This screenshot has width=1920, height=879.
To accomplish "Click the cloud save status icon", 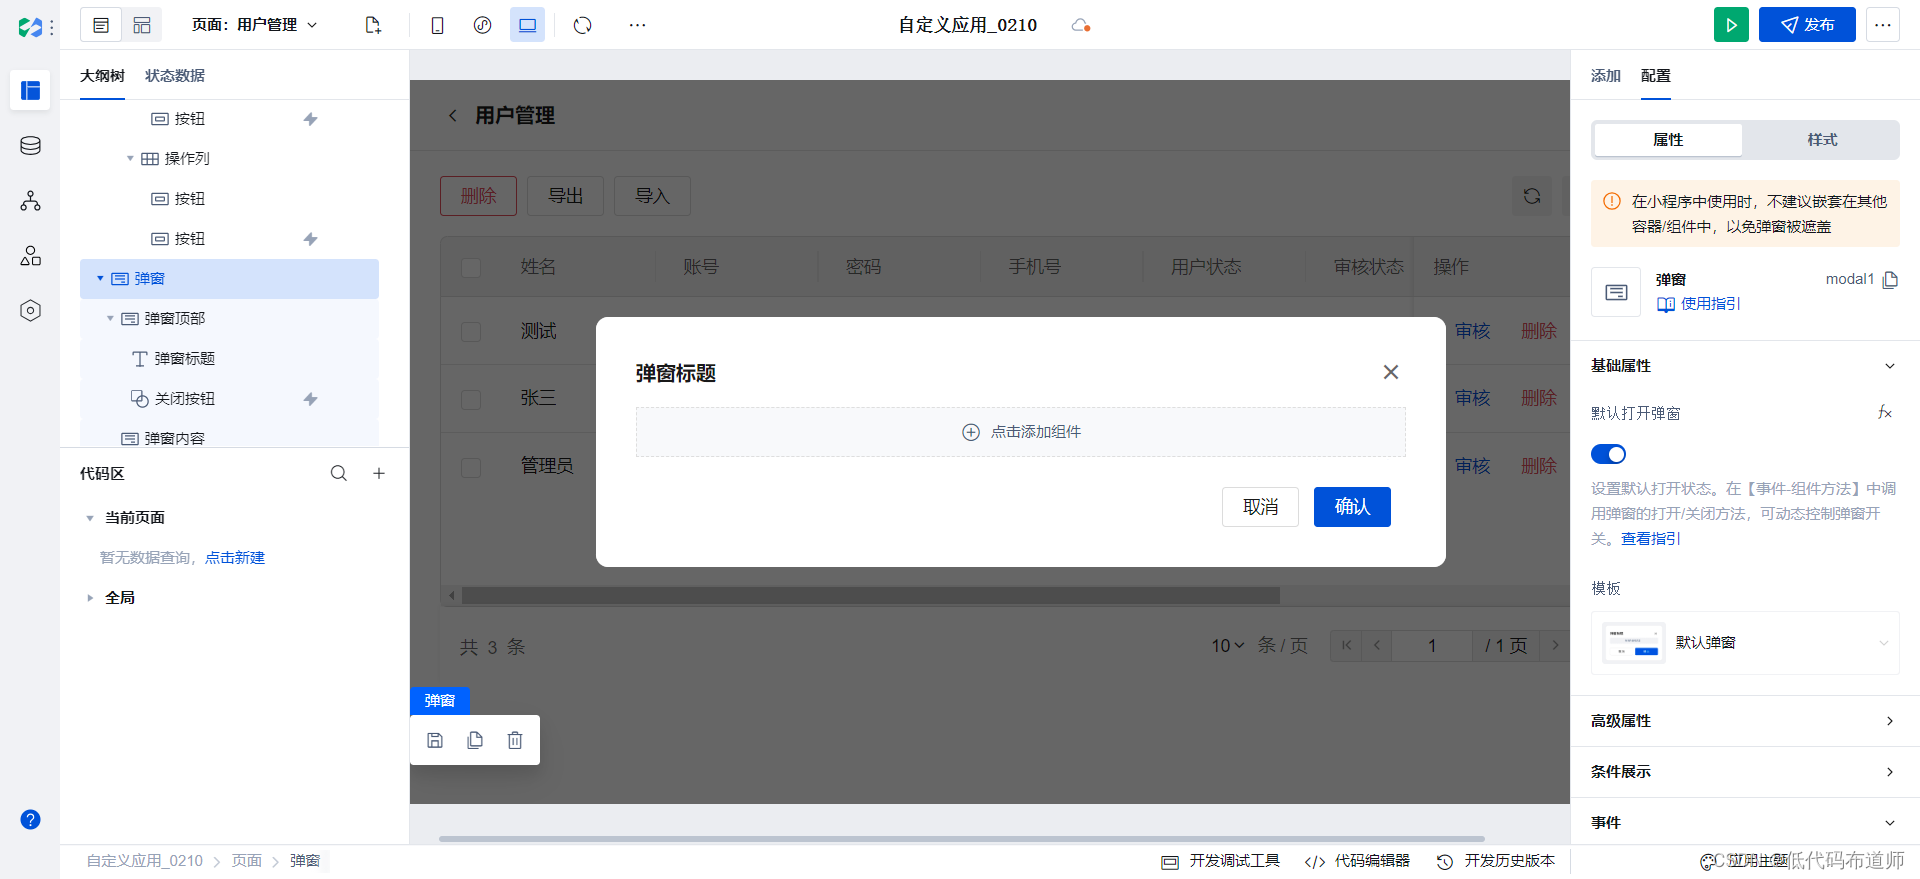I will pos(1080,25).
